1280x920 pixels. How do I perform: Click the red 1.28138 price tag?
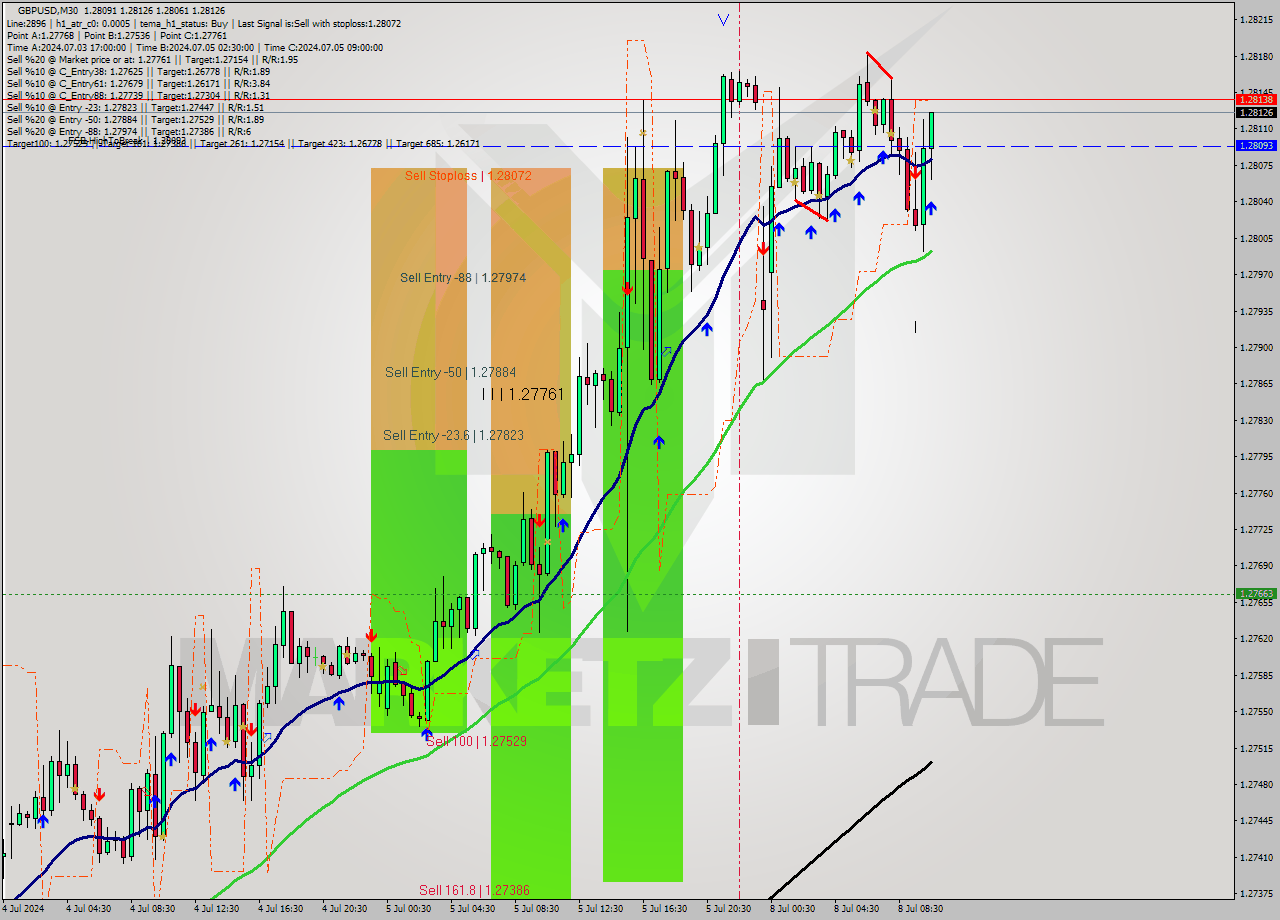(x=1255, y=99)
